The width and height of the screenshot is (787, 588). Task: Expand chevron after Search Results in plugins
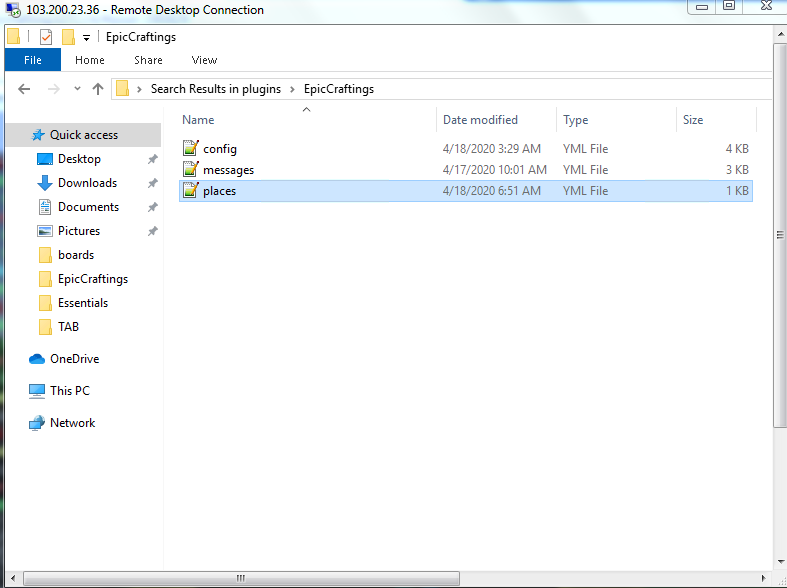pyautogui.click(x=292, y=89)
